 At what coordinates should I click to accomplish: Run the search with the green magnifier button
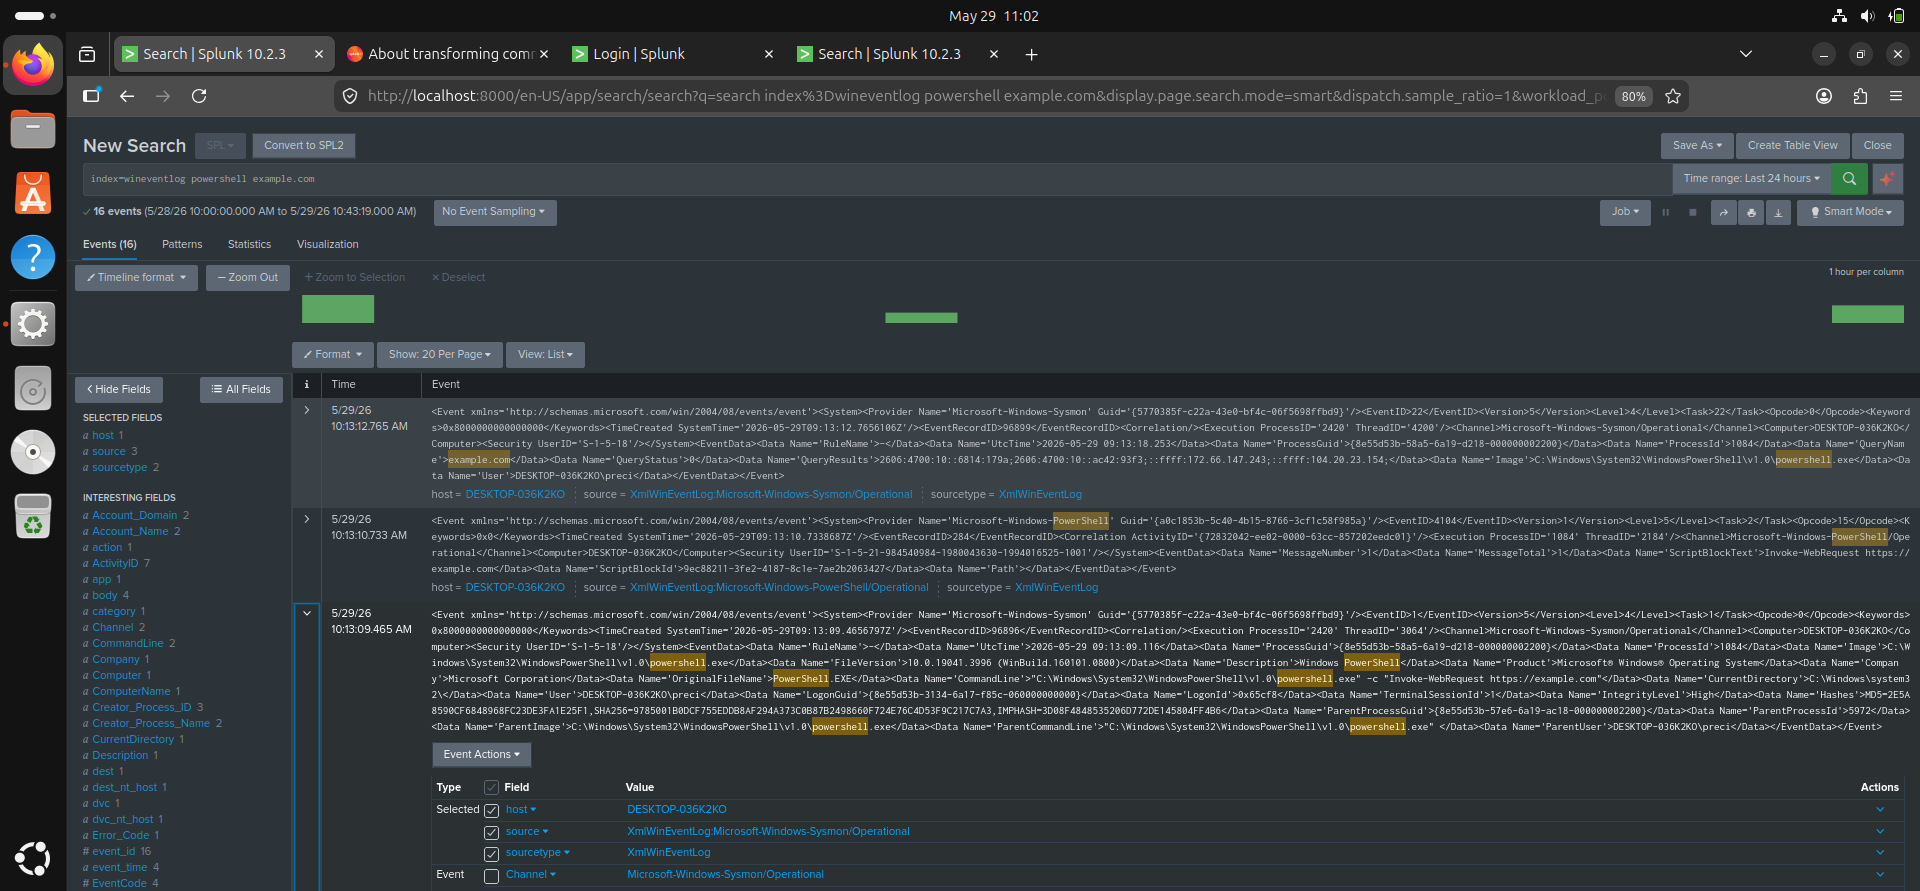tap(1849, 179)
